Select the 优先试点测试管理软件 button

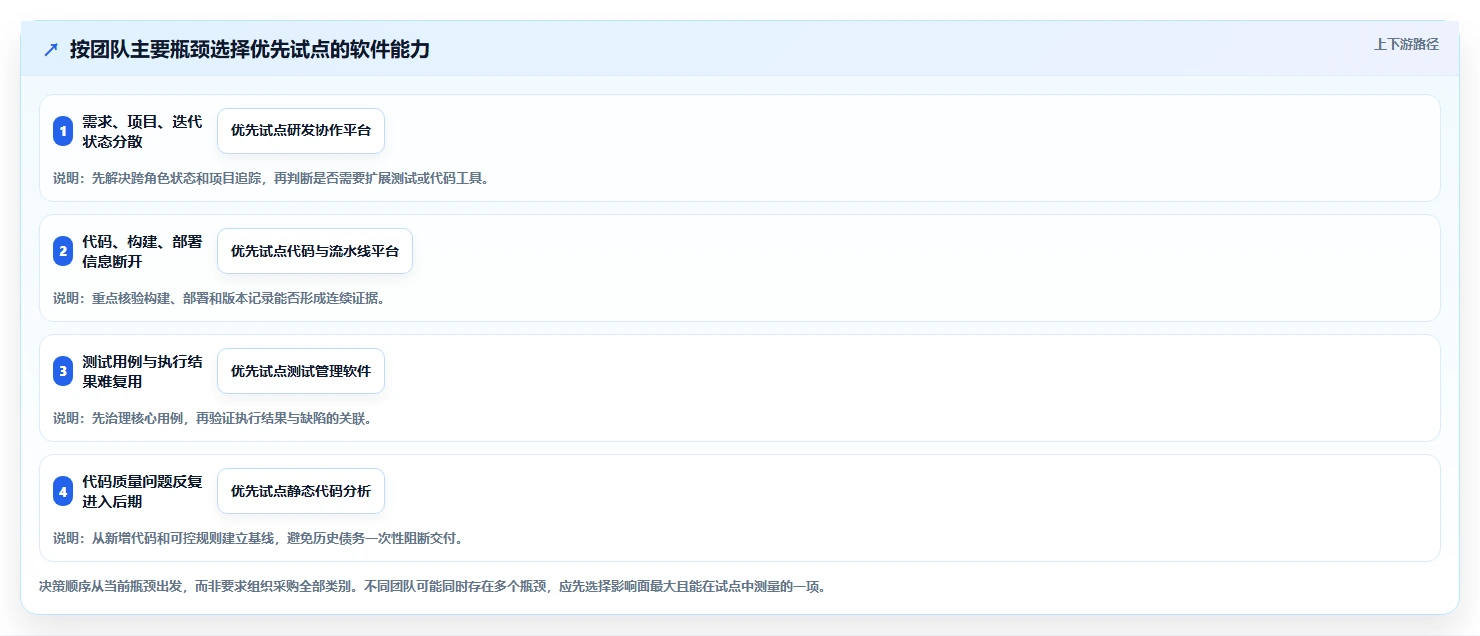click(x=301, y=371)
